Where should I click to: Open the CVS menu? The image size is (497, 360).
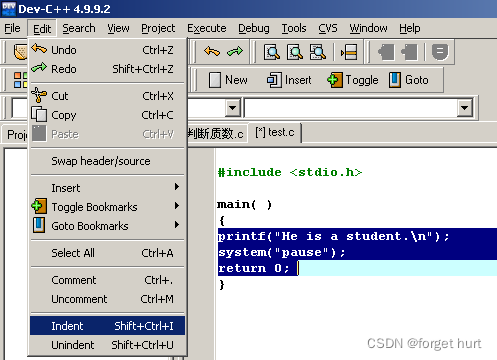click(x=328, y=28)
